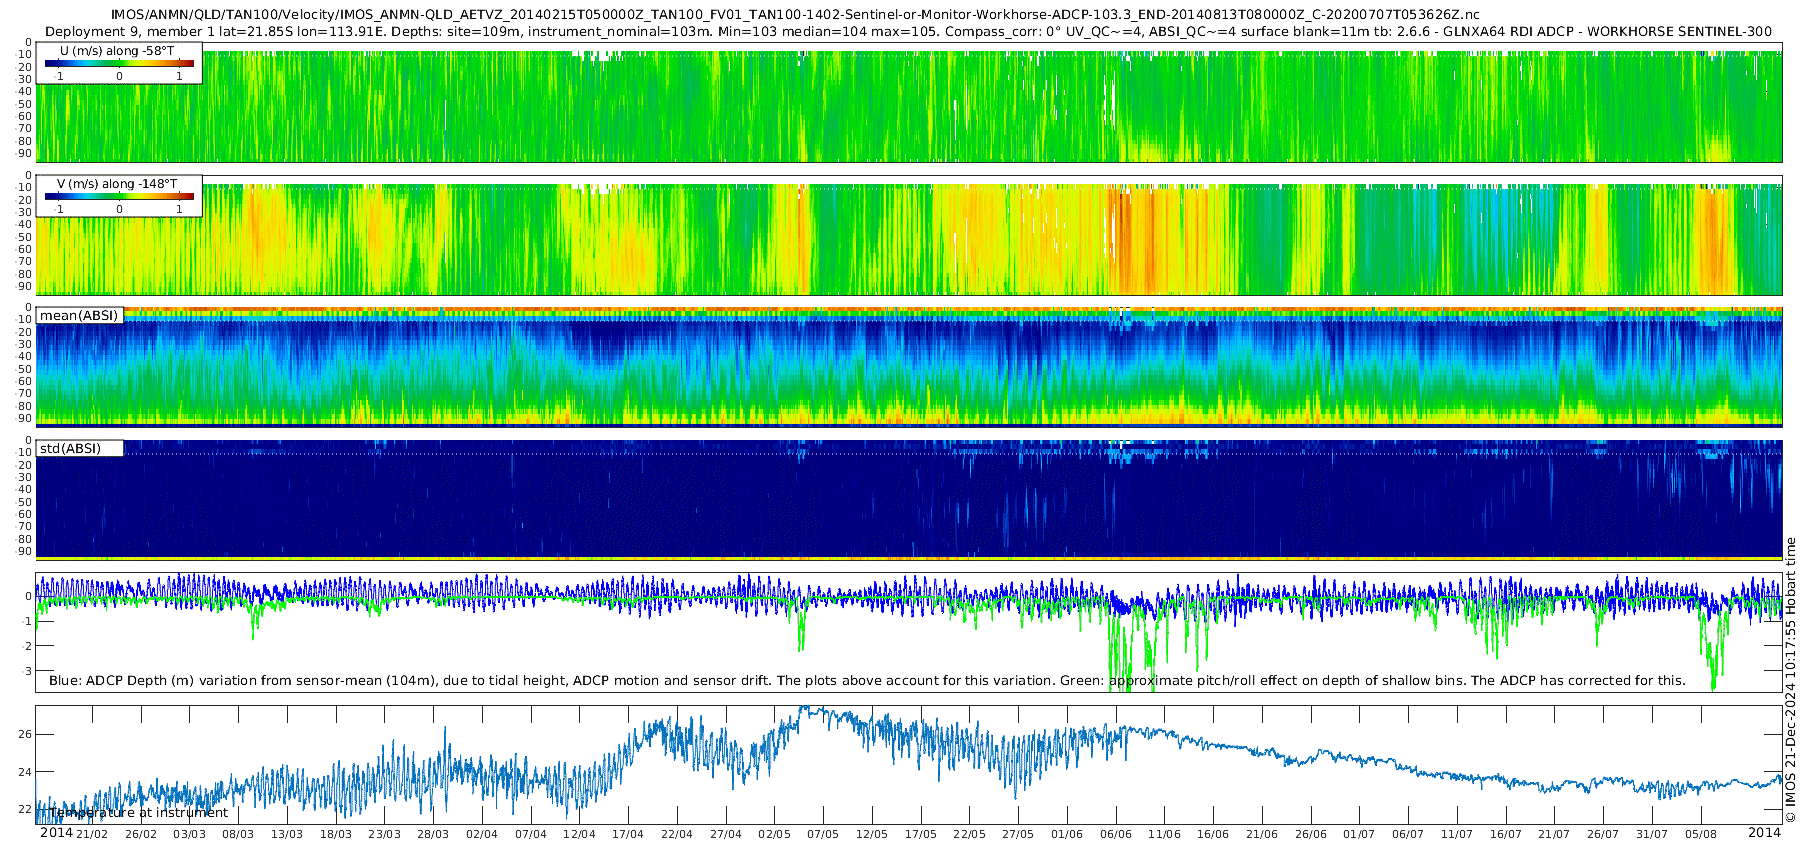The image size is (1800, 850).
Task: Click the 'Temperature at instrument' label
Action: [139, 813]
